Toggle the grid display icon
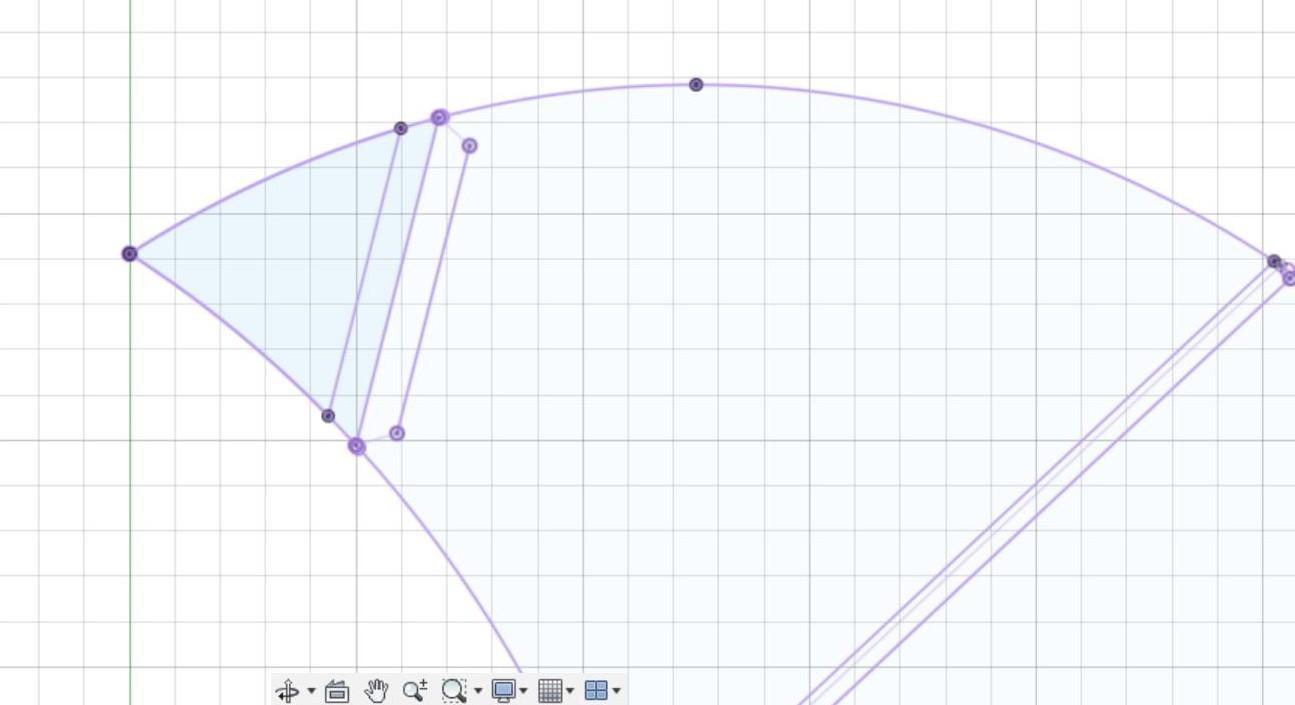This screenshot has height=705, width=1295. pyautogui.click(x=550, y=690)
